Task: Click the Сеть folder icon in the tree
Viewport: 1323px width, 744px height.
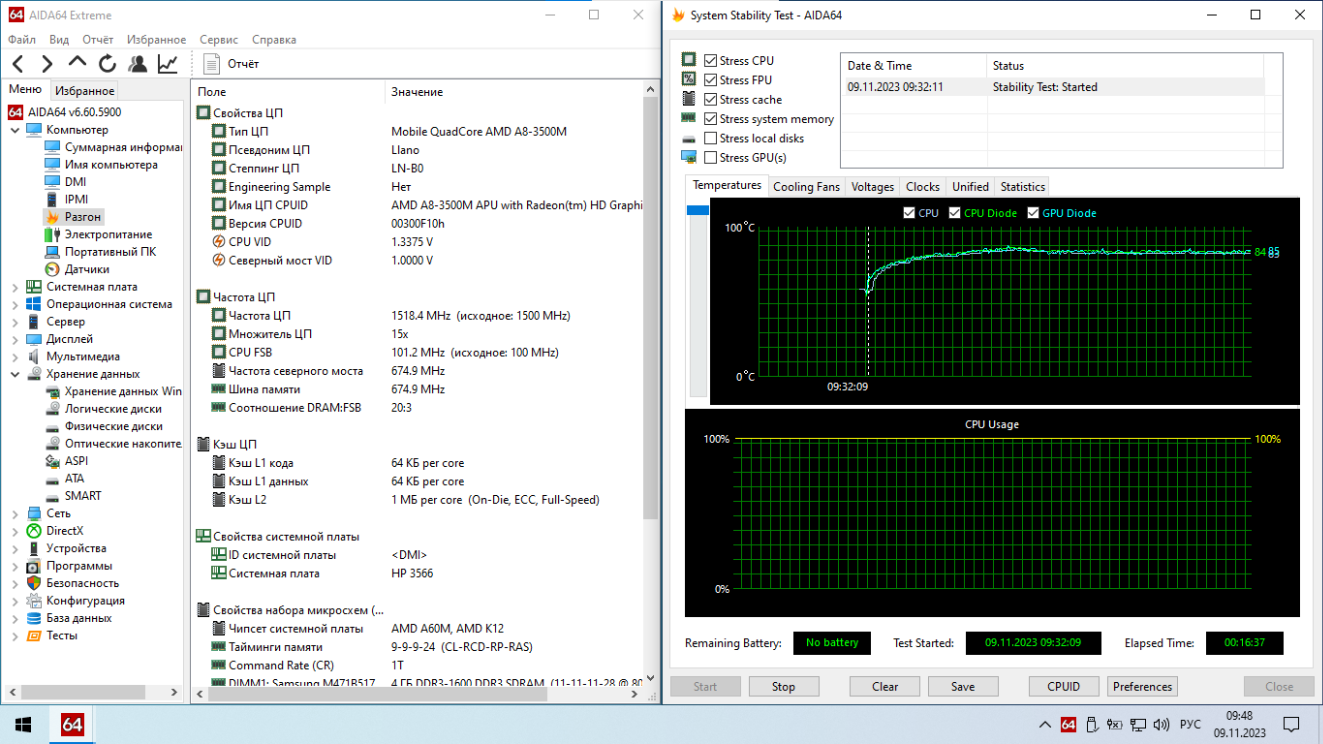Action: click(x=34, y=513)
